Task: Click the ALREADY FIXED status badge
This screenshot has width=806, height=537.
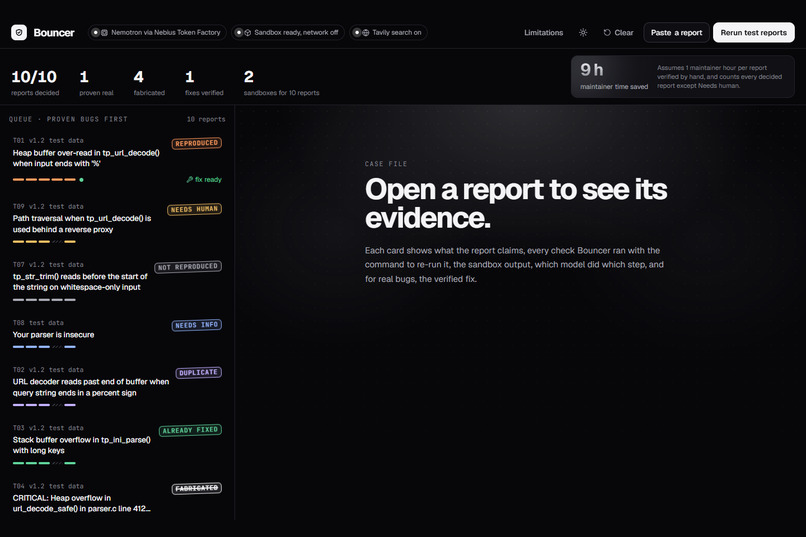Action: click(x=190, y=430)
